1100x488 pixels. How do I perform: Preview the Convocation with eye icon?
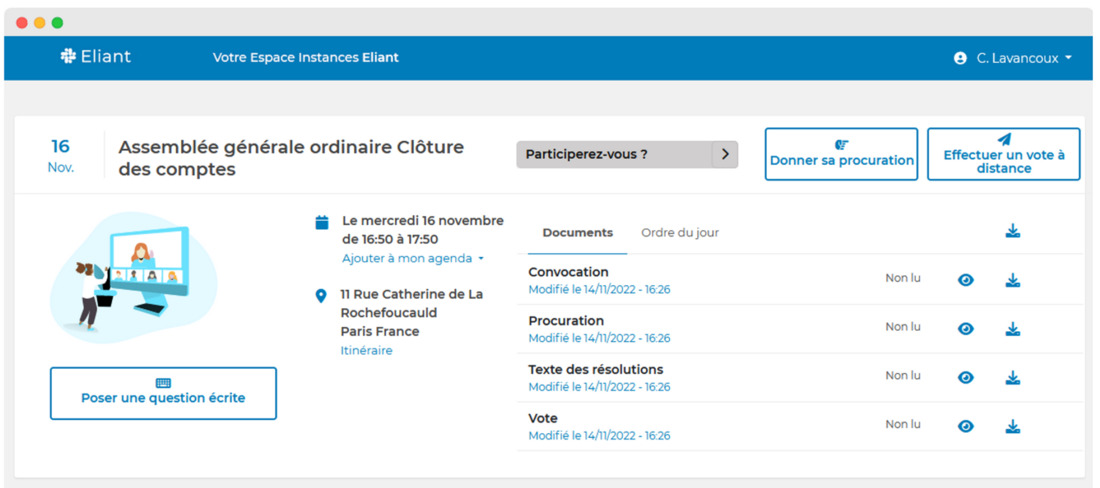point(965,281)
